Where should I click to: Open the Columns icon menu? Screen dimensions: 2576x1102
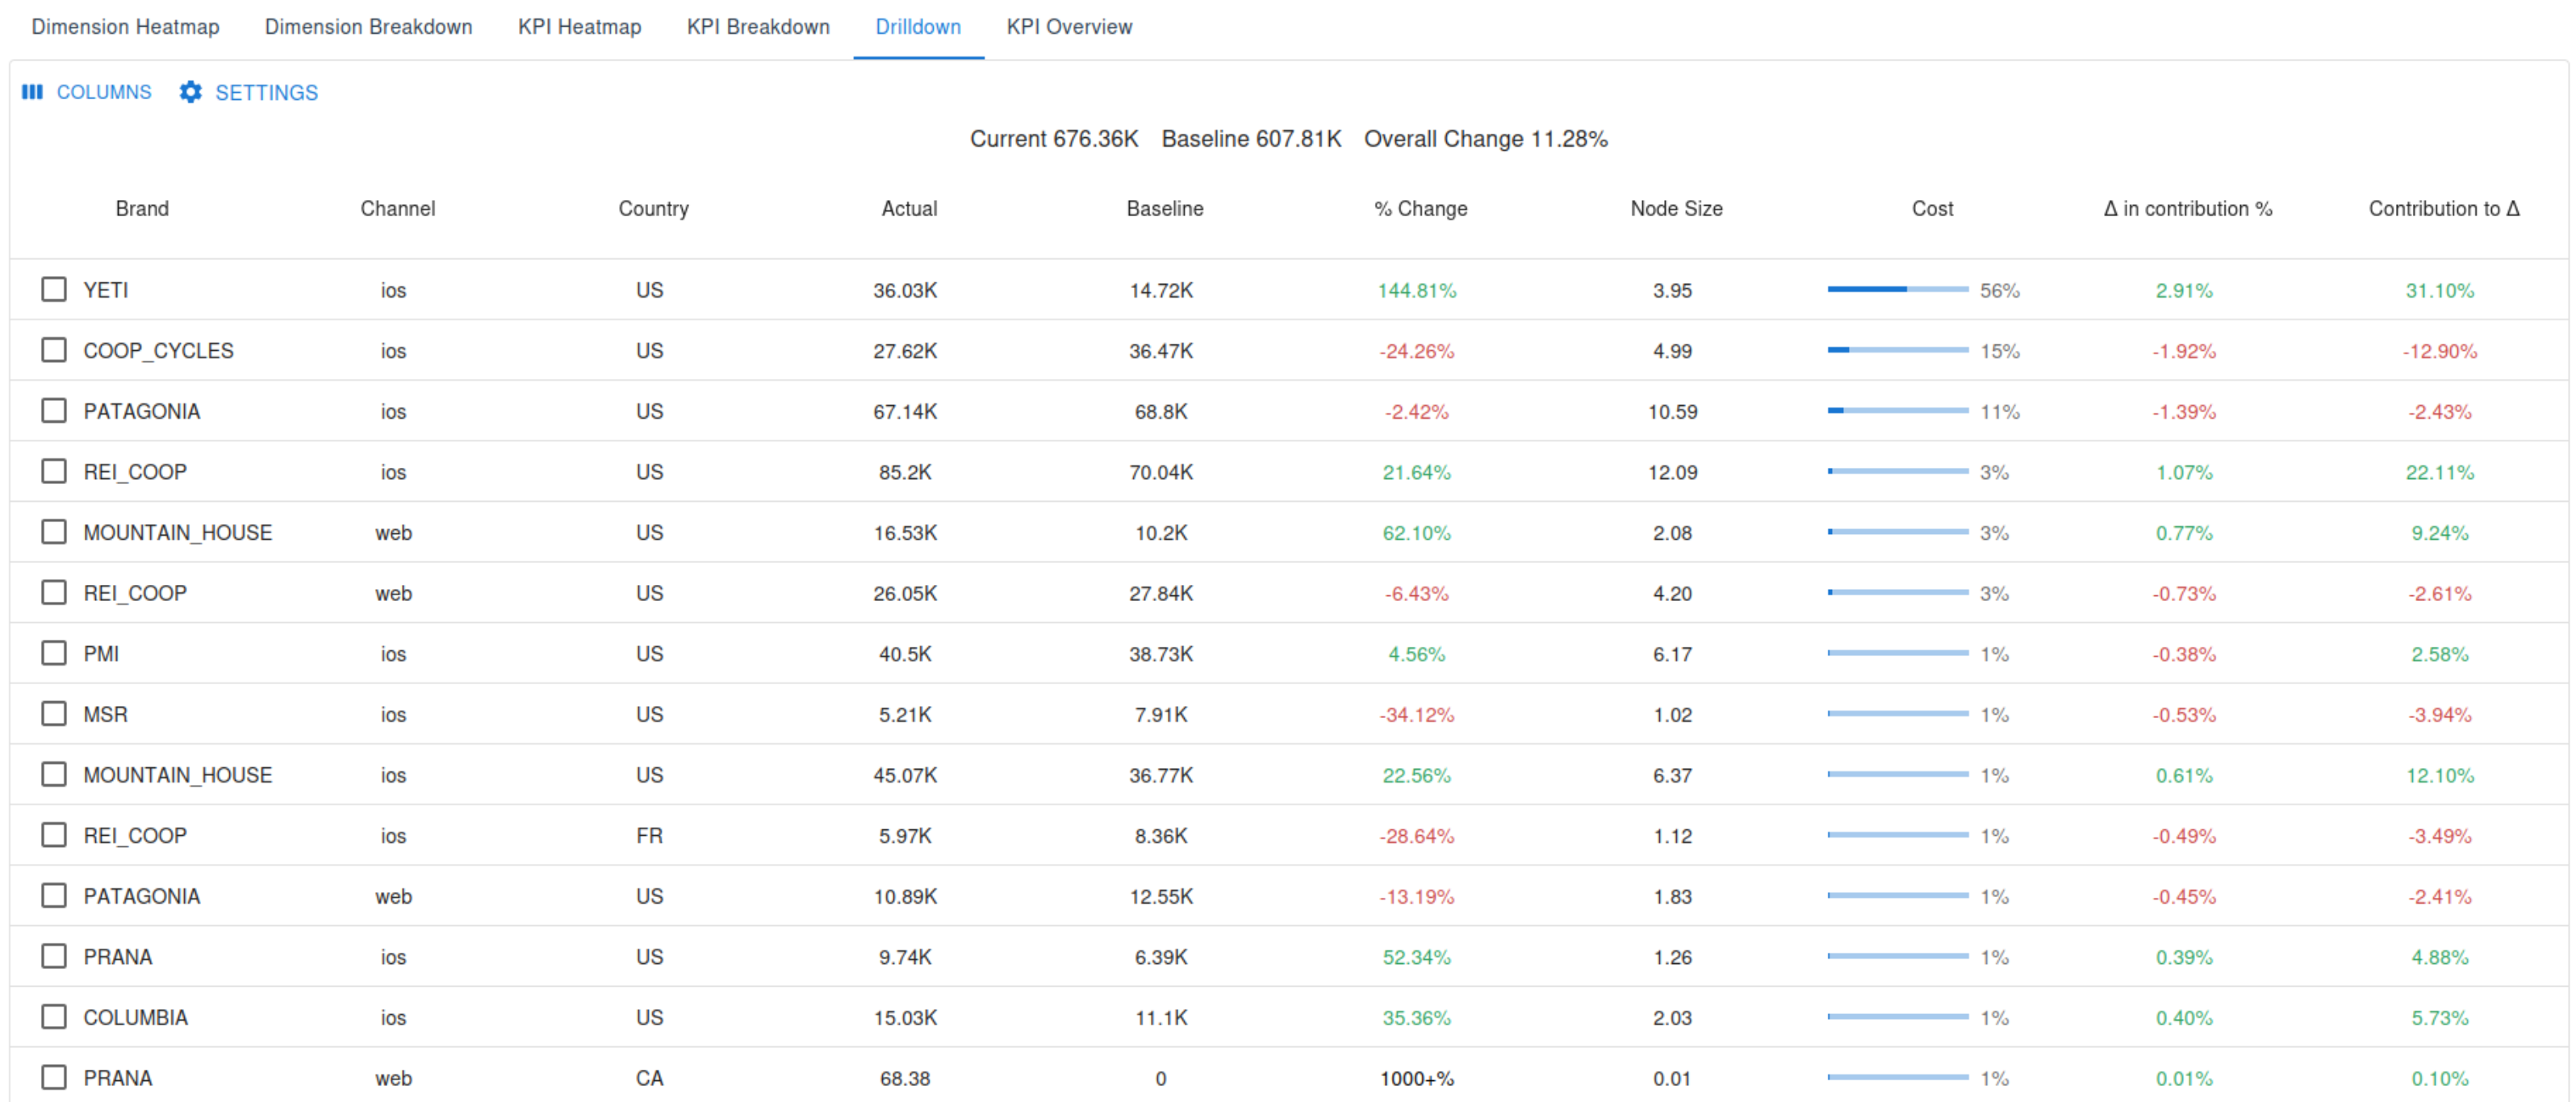pyautogui.click(x=32, y=92)
